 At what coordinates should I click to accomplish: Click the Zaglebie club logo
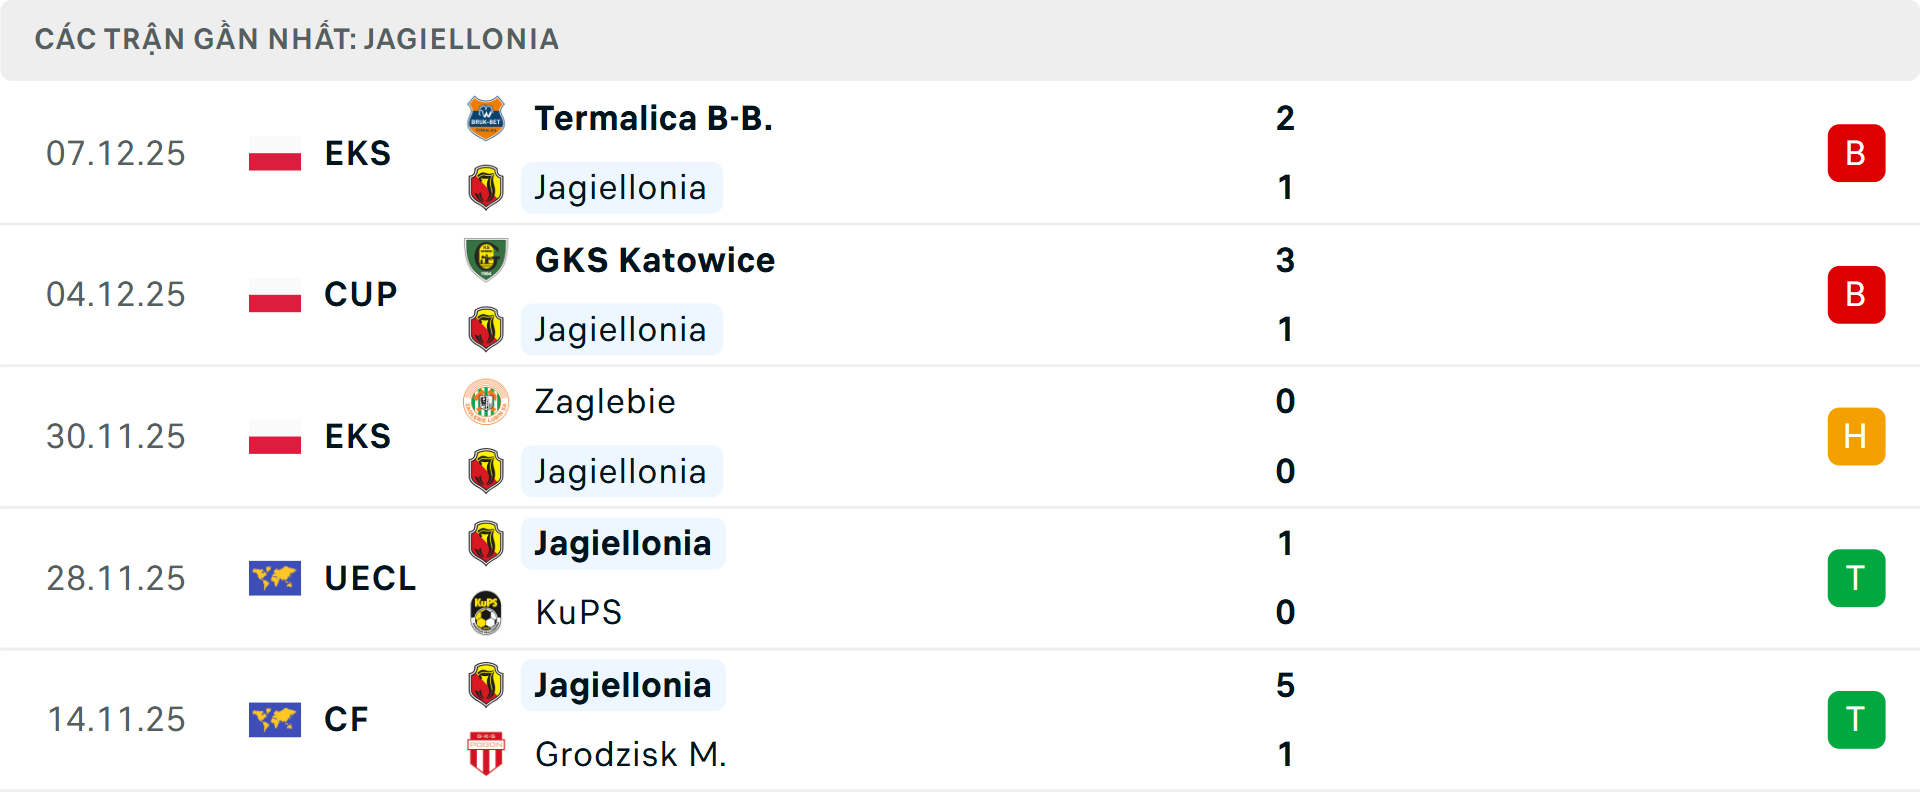[486, 402]
